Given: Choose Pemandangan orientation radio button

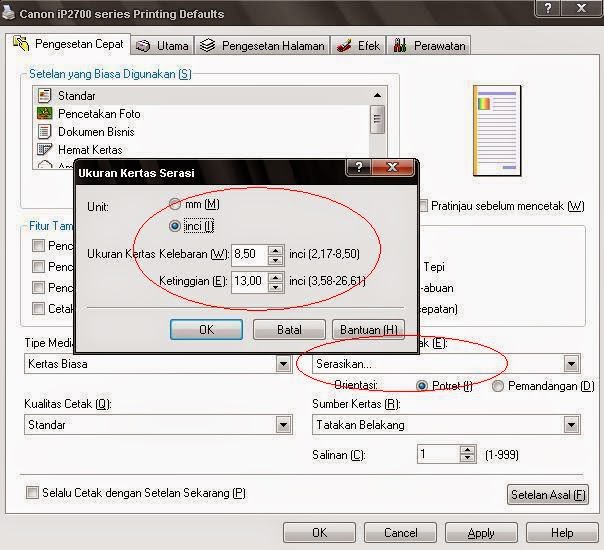Looking at the screenshot, I should click(x=498, y=386).
